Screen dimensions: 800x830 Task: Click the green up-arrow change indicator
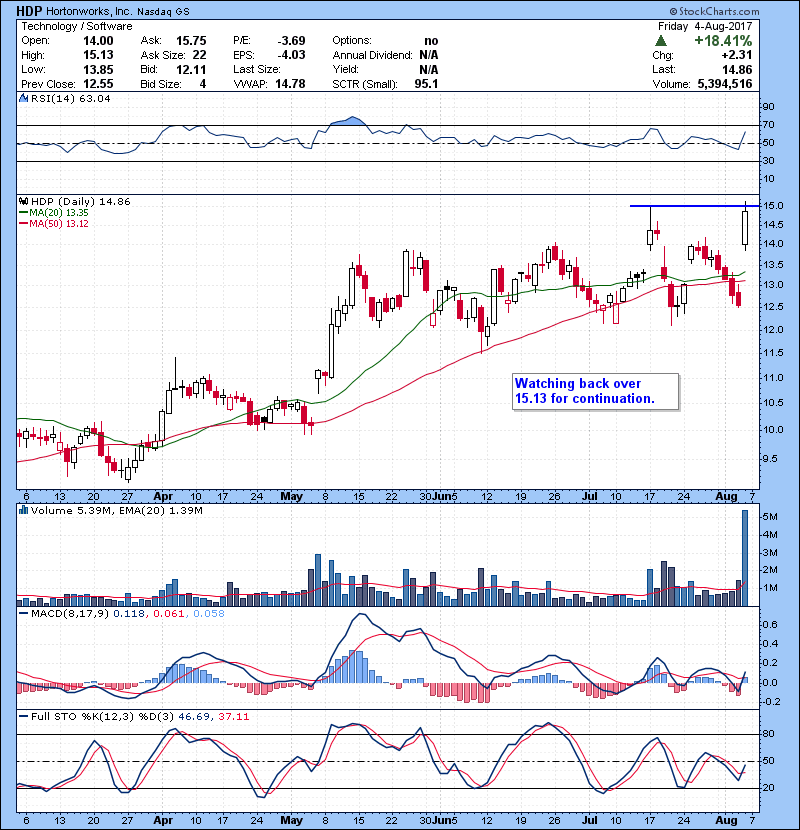click(660, 41)
